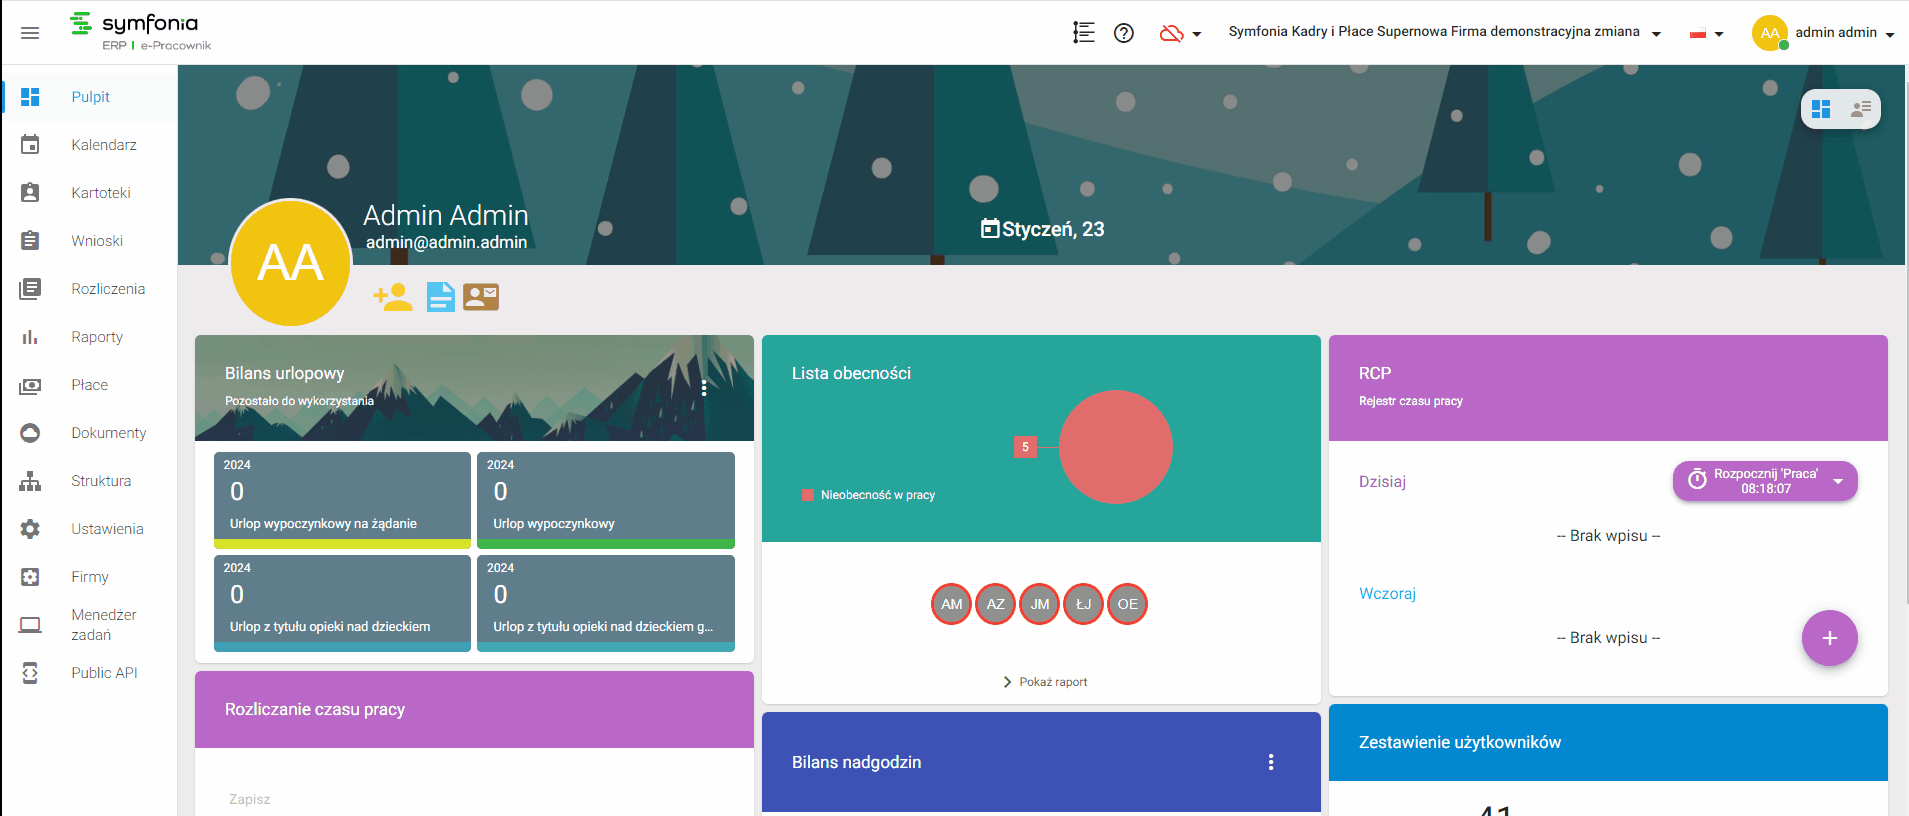The image size is (1909, 816).
Task: Switch to person list view toggle
Action: [x=1860, y=109]
